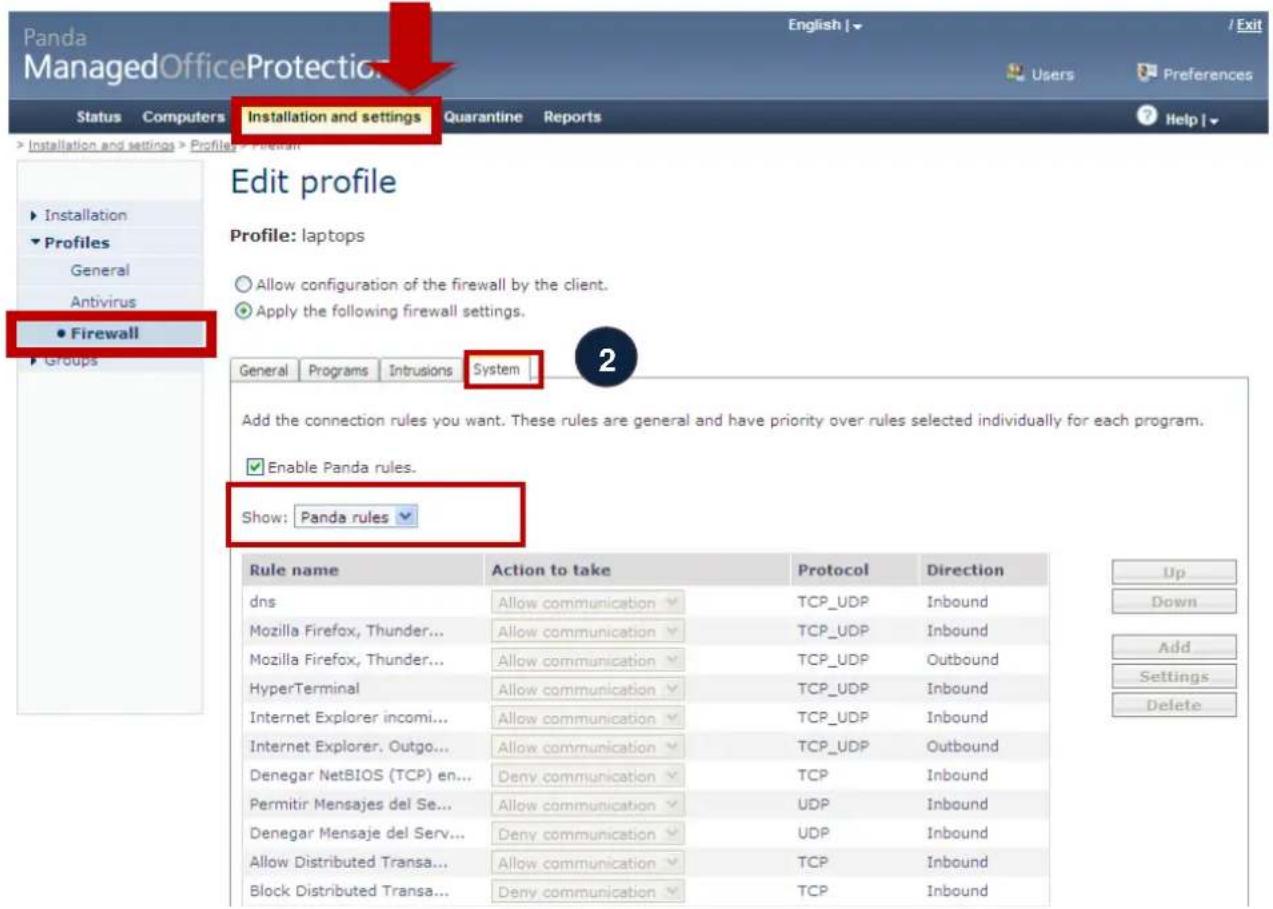Switch to the System tab
1273x909 pixels.
[497, 369]
